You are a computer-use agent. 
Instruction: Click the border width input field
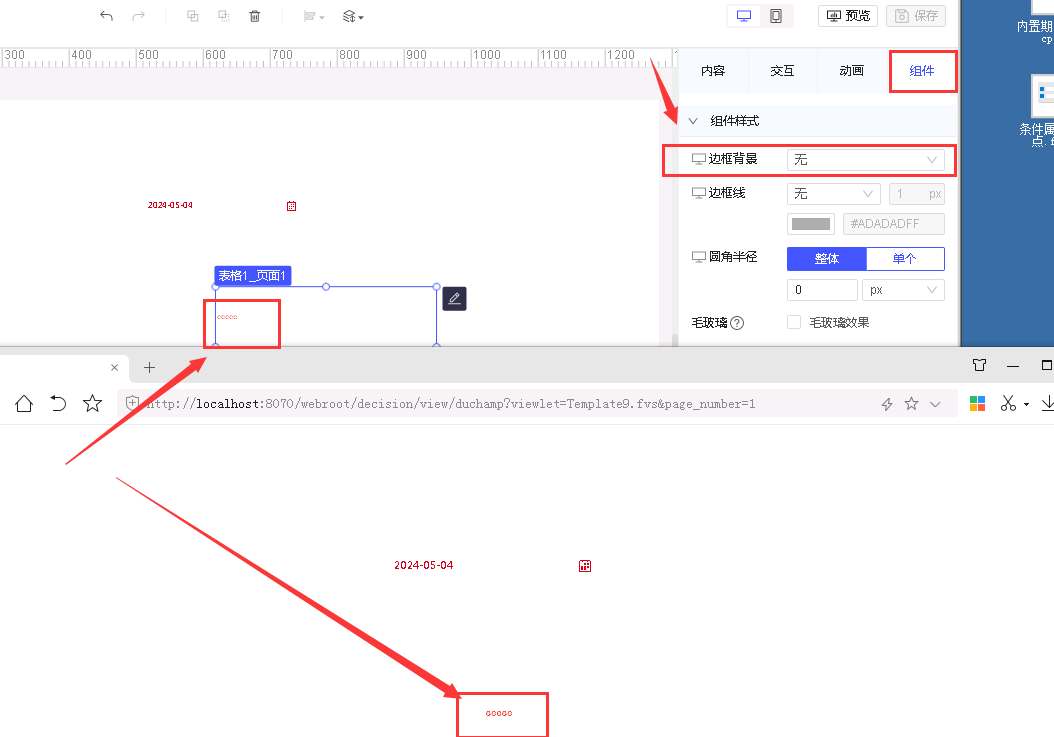[x=917, y=194]
